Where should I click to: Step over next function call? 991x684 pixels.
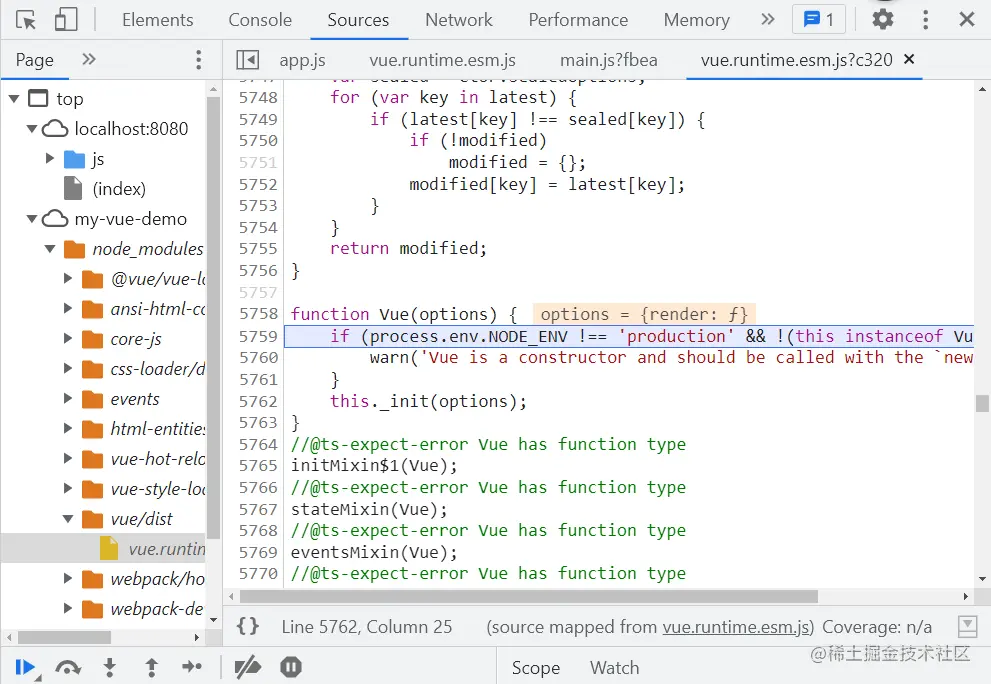pos(68,668)
